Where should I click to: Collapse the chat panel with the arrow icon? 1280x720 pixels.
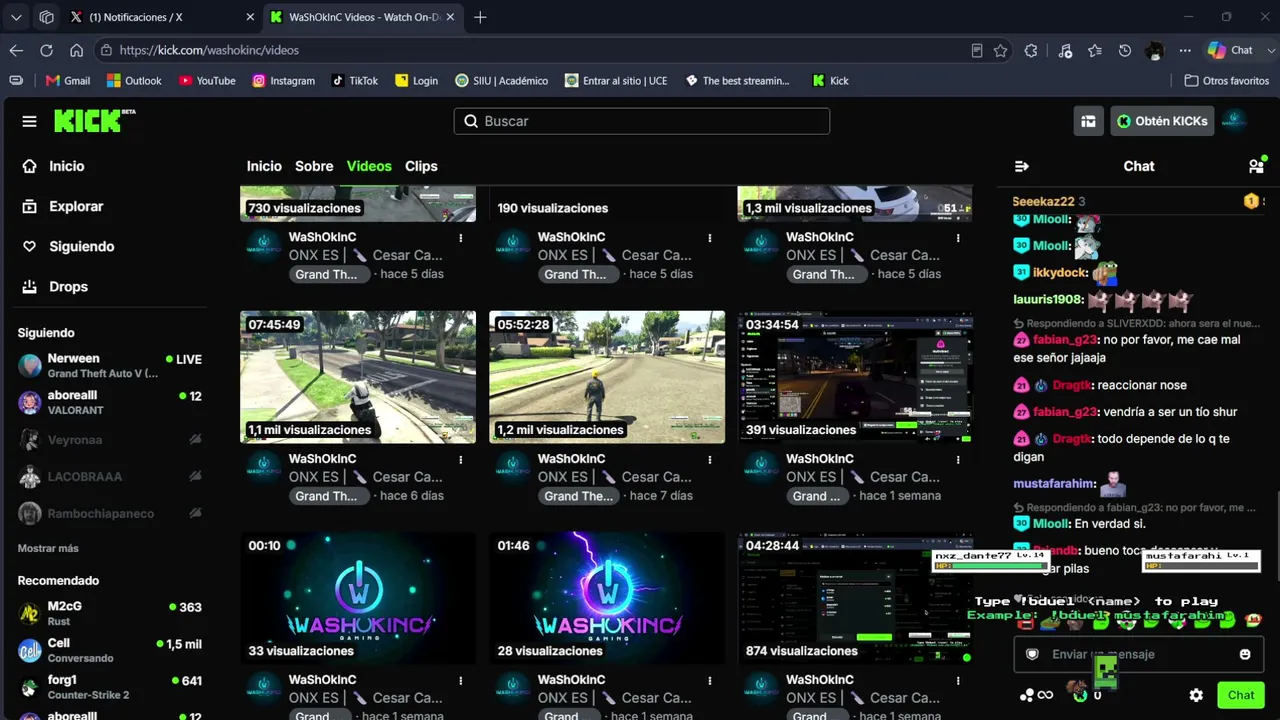tap(1021, 166)
